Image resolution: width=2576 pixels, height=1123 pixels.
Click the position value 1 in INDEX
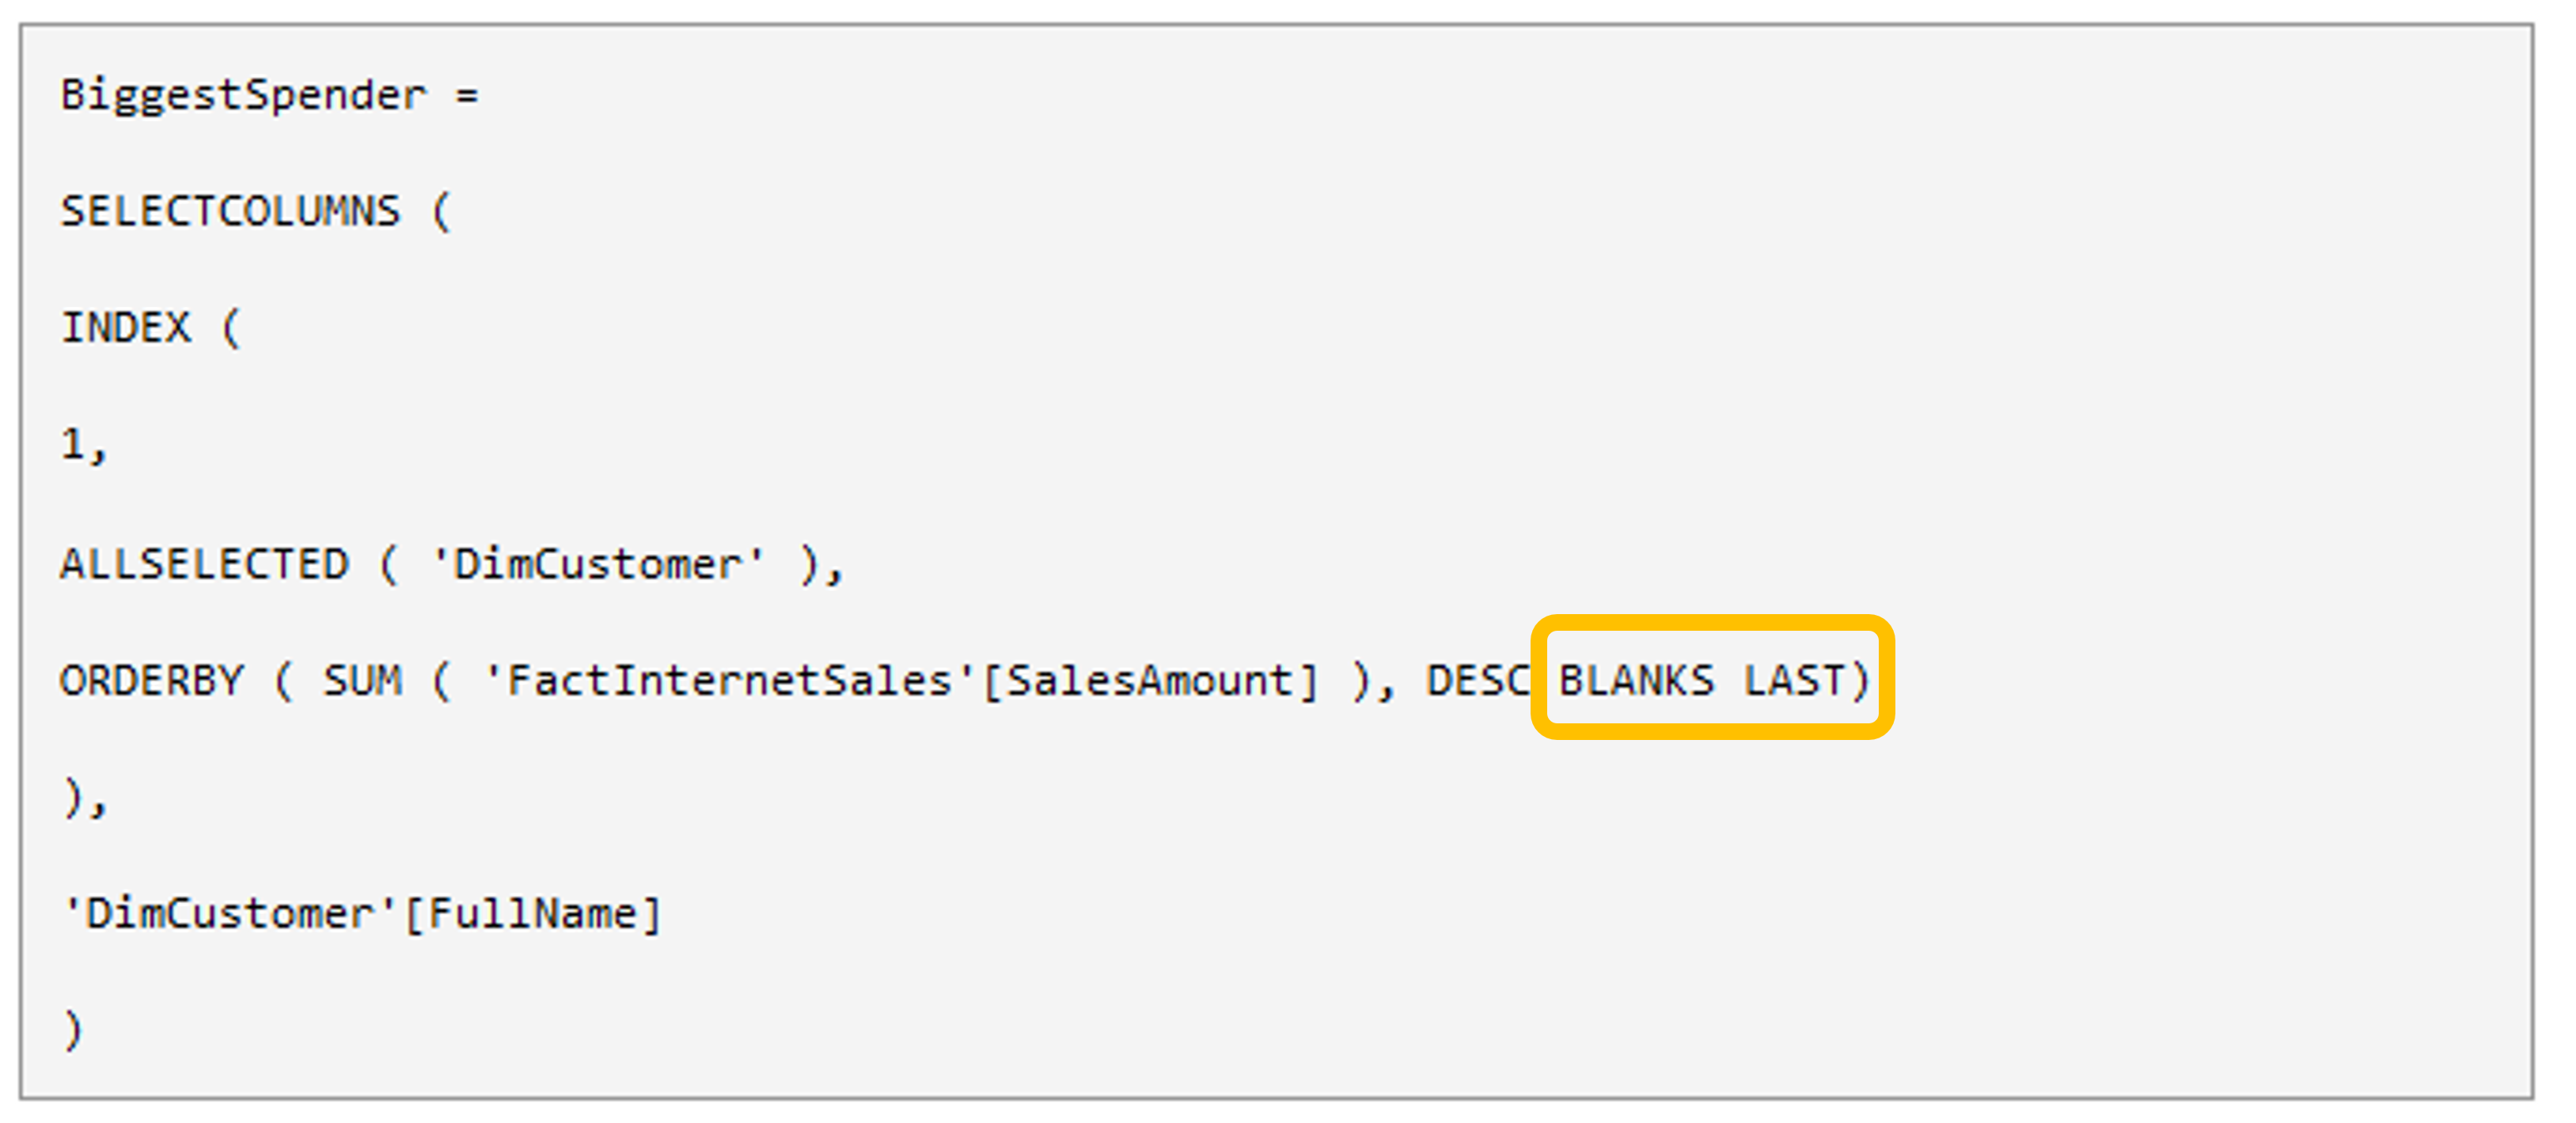coord(72,443)
